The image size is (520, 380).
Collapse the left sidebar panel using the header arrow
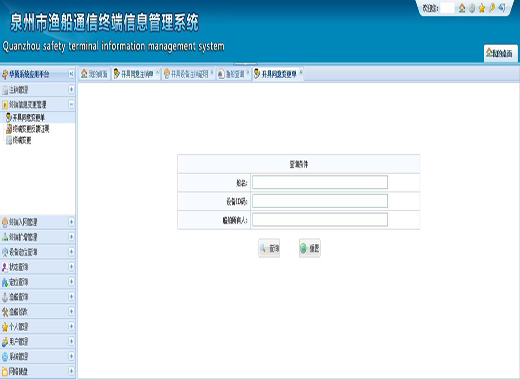coord(71,74)
